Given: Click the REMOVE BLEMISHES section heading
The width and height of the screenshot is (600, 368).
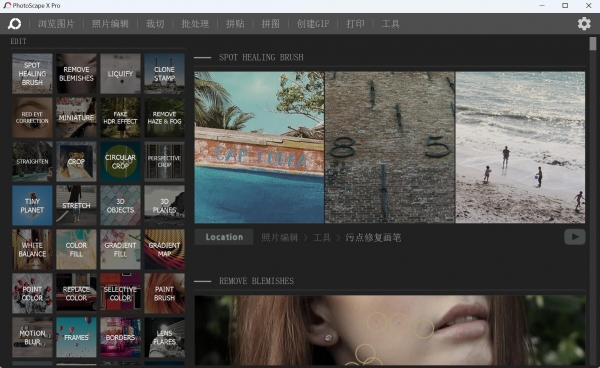Looking at the screenshot, I should (256, 281).
